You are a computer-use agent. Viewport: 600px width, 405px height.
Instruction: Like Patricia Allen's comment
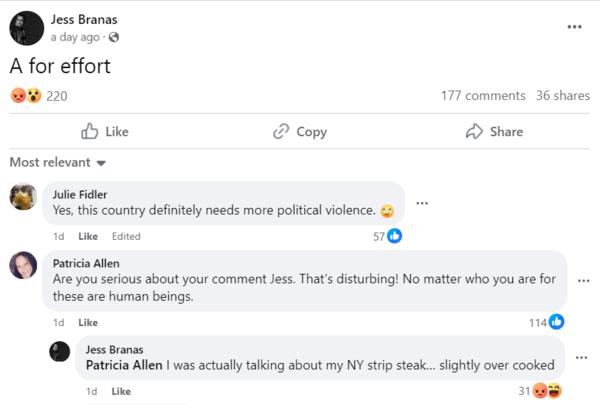coord(88,323)
